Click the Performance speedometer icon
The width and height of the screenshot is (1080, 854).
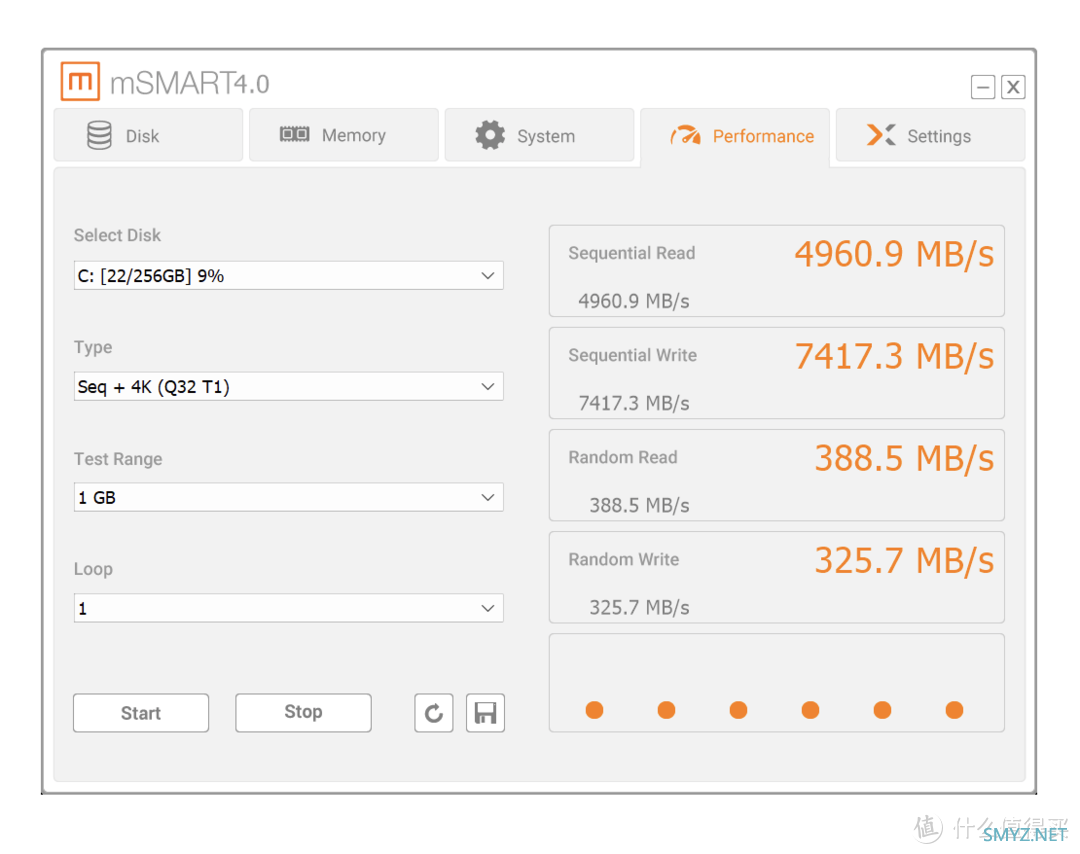coord(685,136)
